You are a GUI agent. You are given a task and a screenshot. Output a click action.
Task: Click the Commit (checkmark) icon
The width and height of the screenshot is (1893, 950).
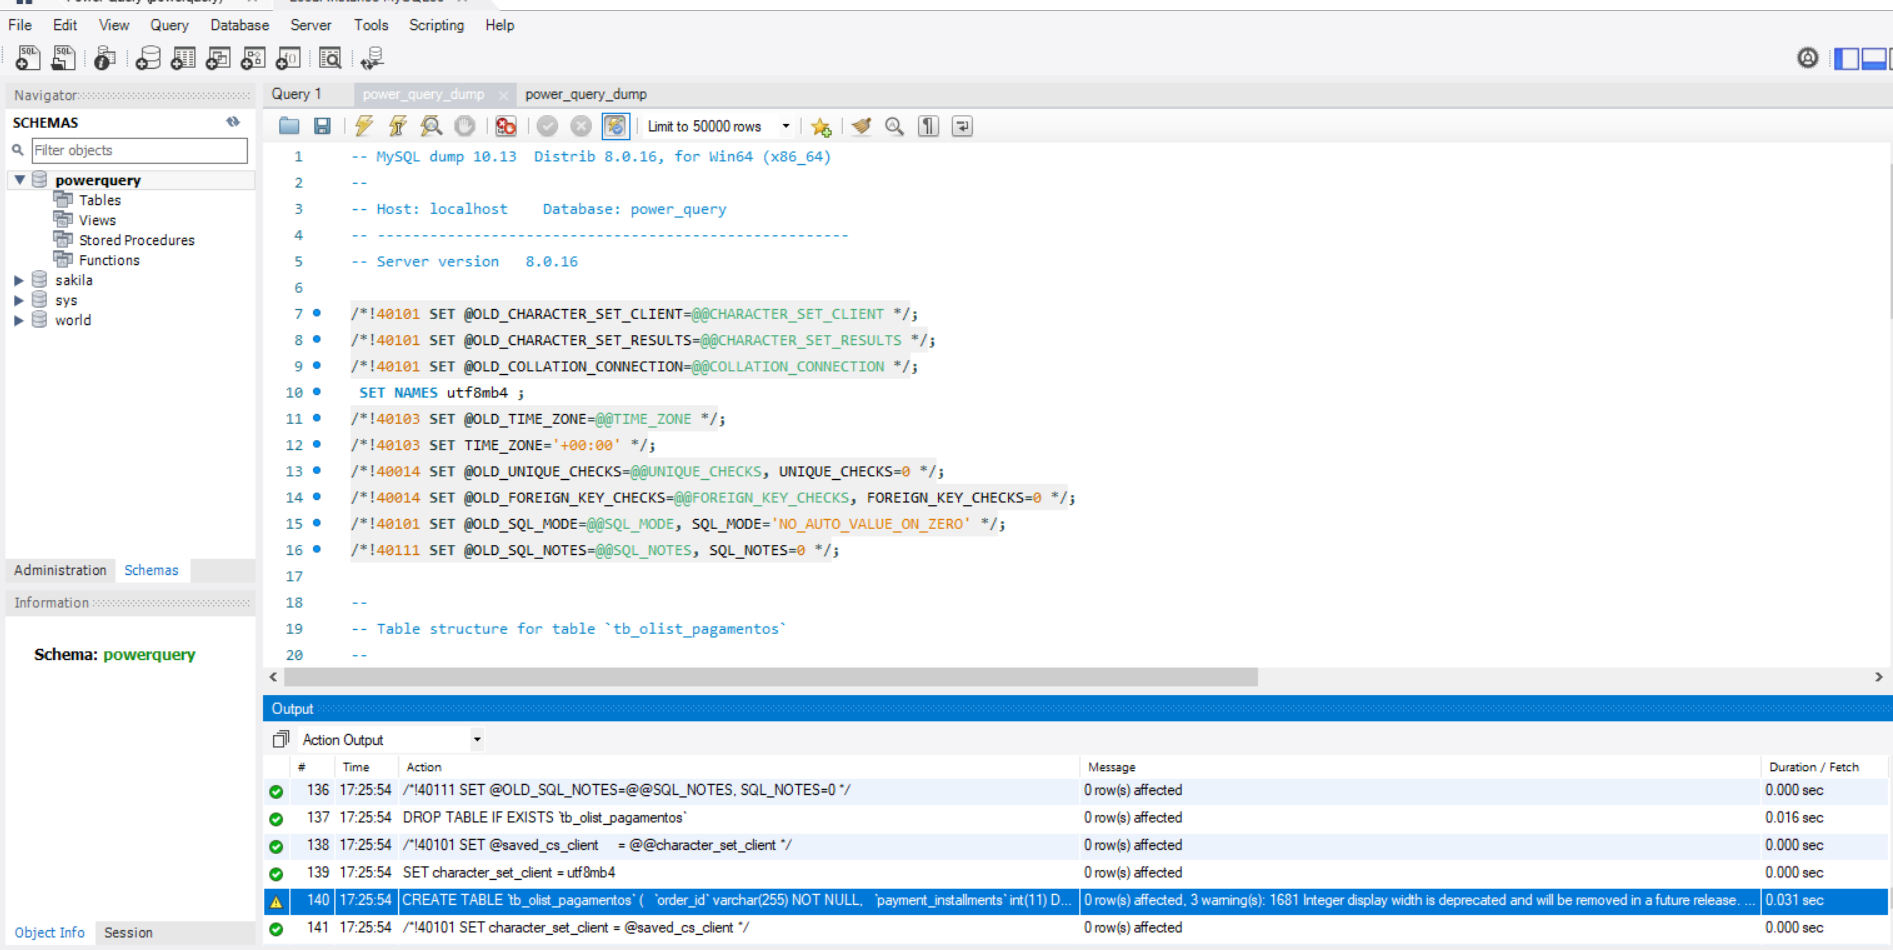tap(547, 126)
